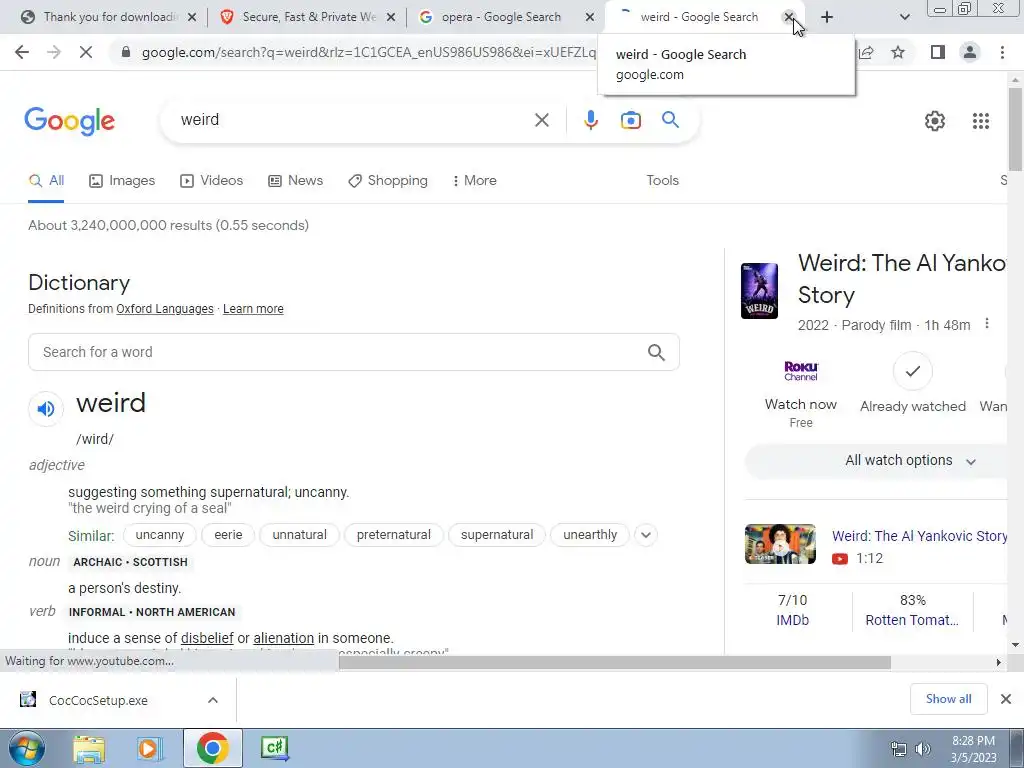Open Weird: The Al Yankovic Story video link

920,536
